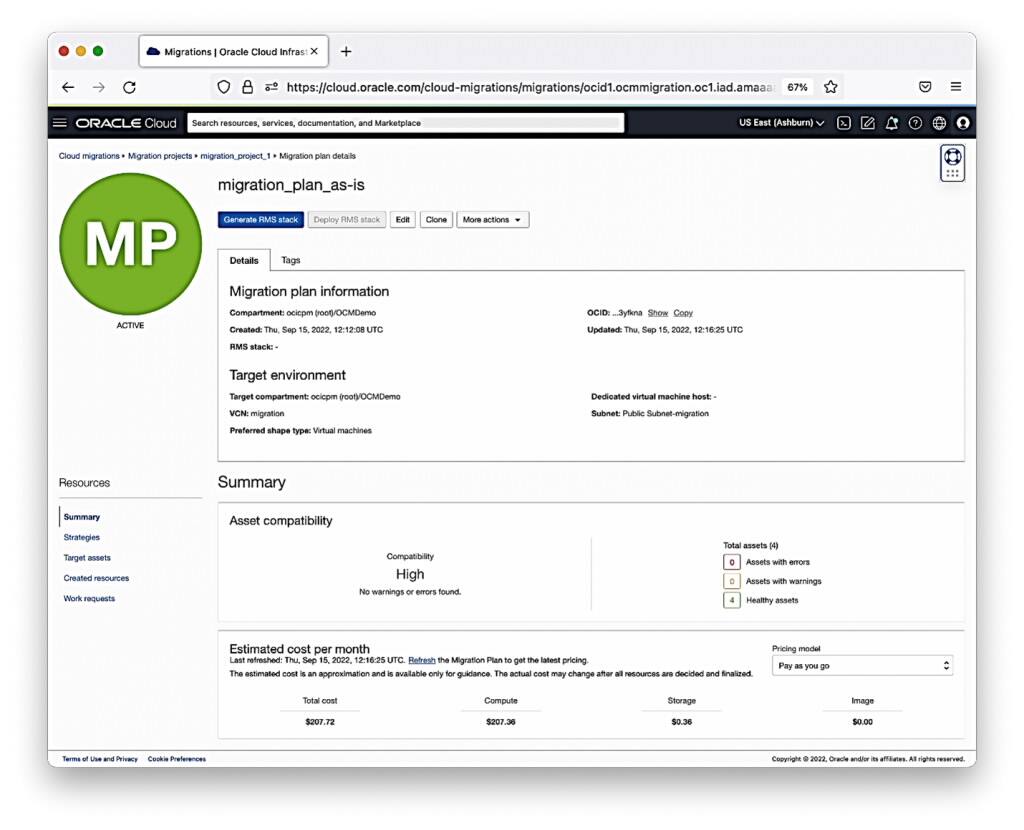Copy the migration plan OCID

point(683,312)
